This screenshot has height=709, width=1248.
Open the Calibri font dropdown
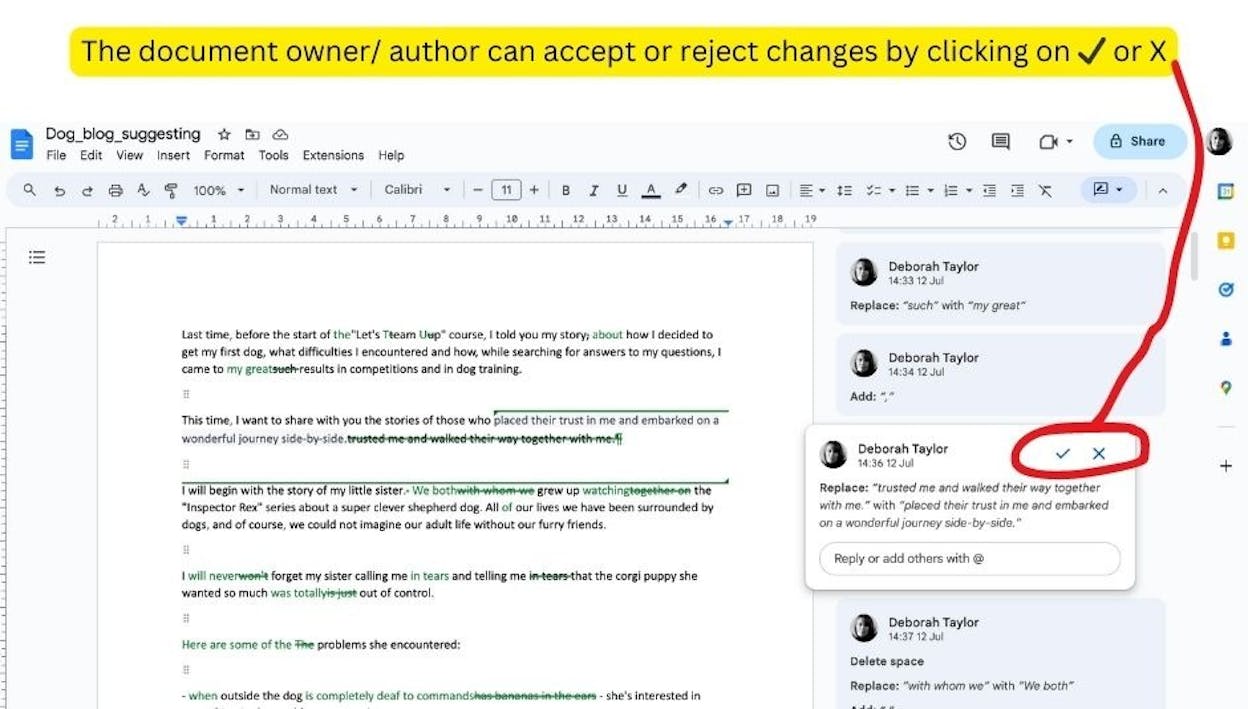point(417,190)
